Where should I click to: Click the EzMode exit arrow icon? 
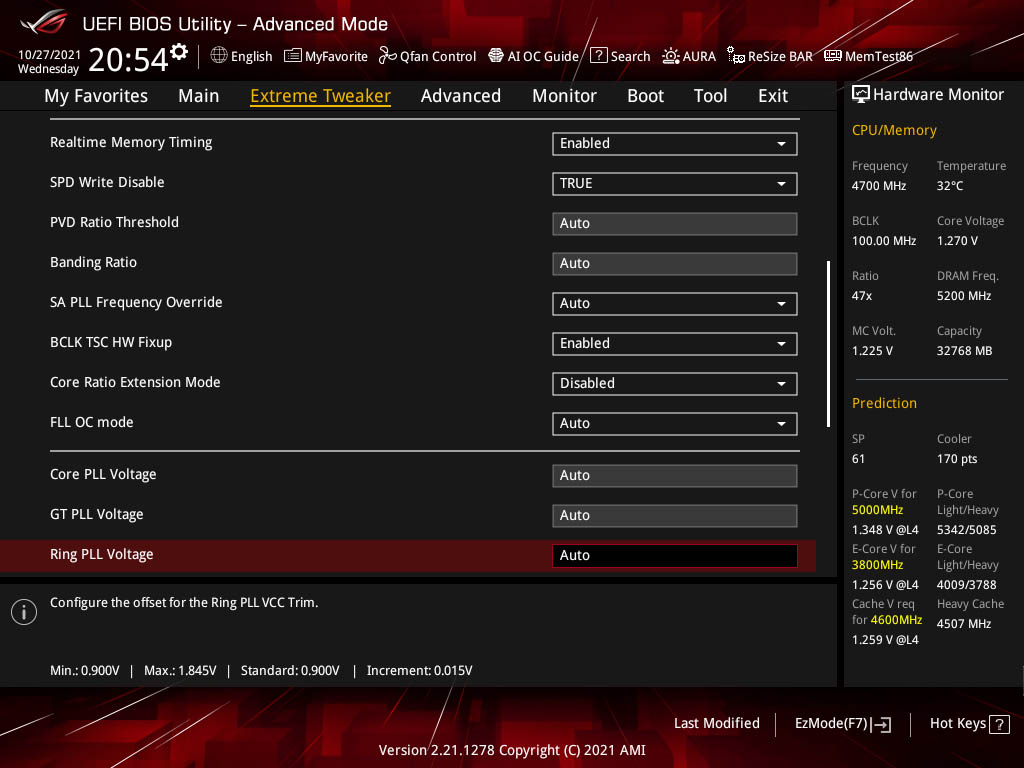coord(882,724)
